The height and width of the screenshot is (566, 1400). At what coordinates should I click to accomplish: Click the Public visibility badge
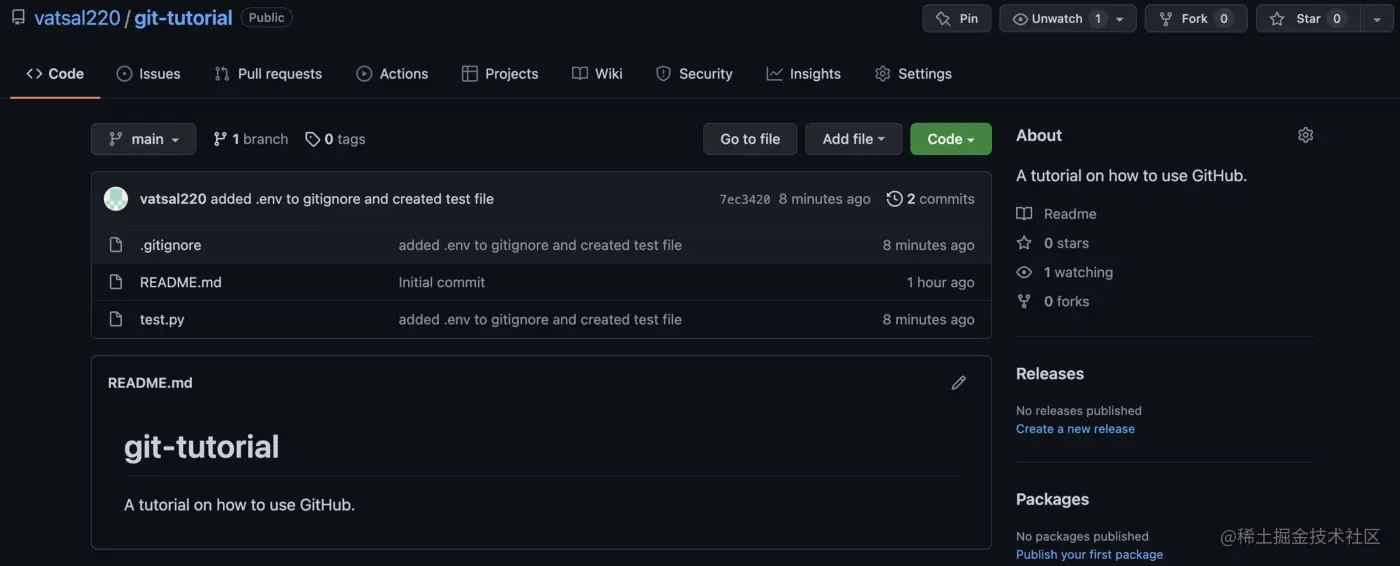[266, 18]
